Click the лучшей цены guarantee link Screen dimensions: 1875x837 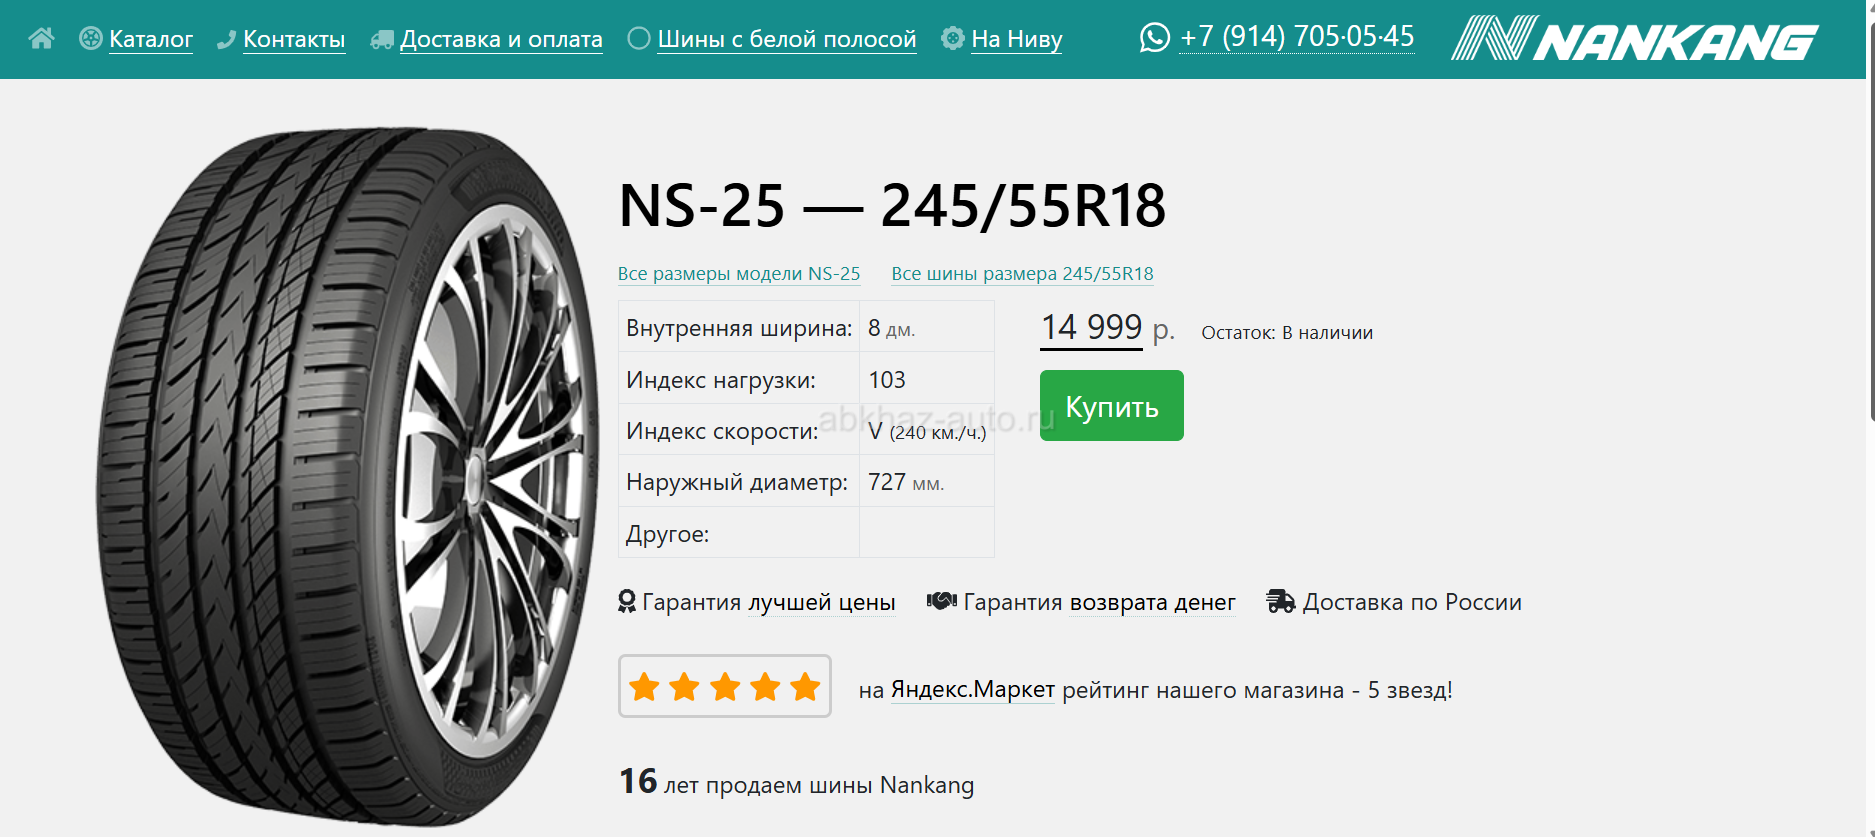pyautogui.click(x=822, y=602)
